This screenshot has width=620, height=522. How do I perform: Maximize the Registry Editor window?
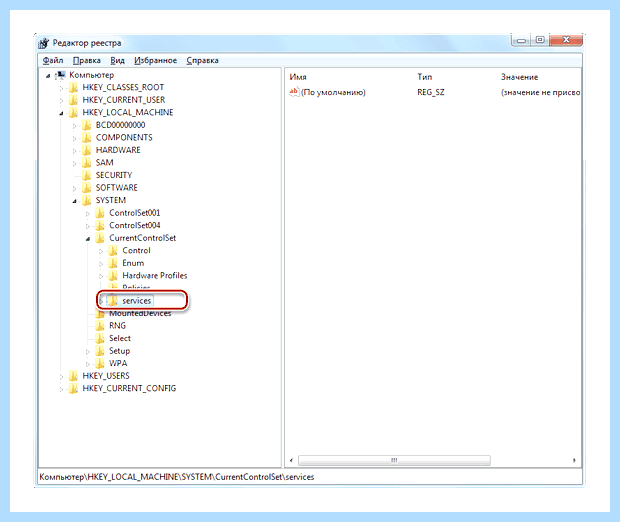coord(540,40)
